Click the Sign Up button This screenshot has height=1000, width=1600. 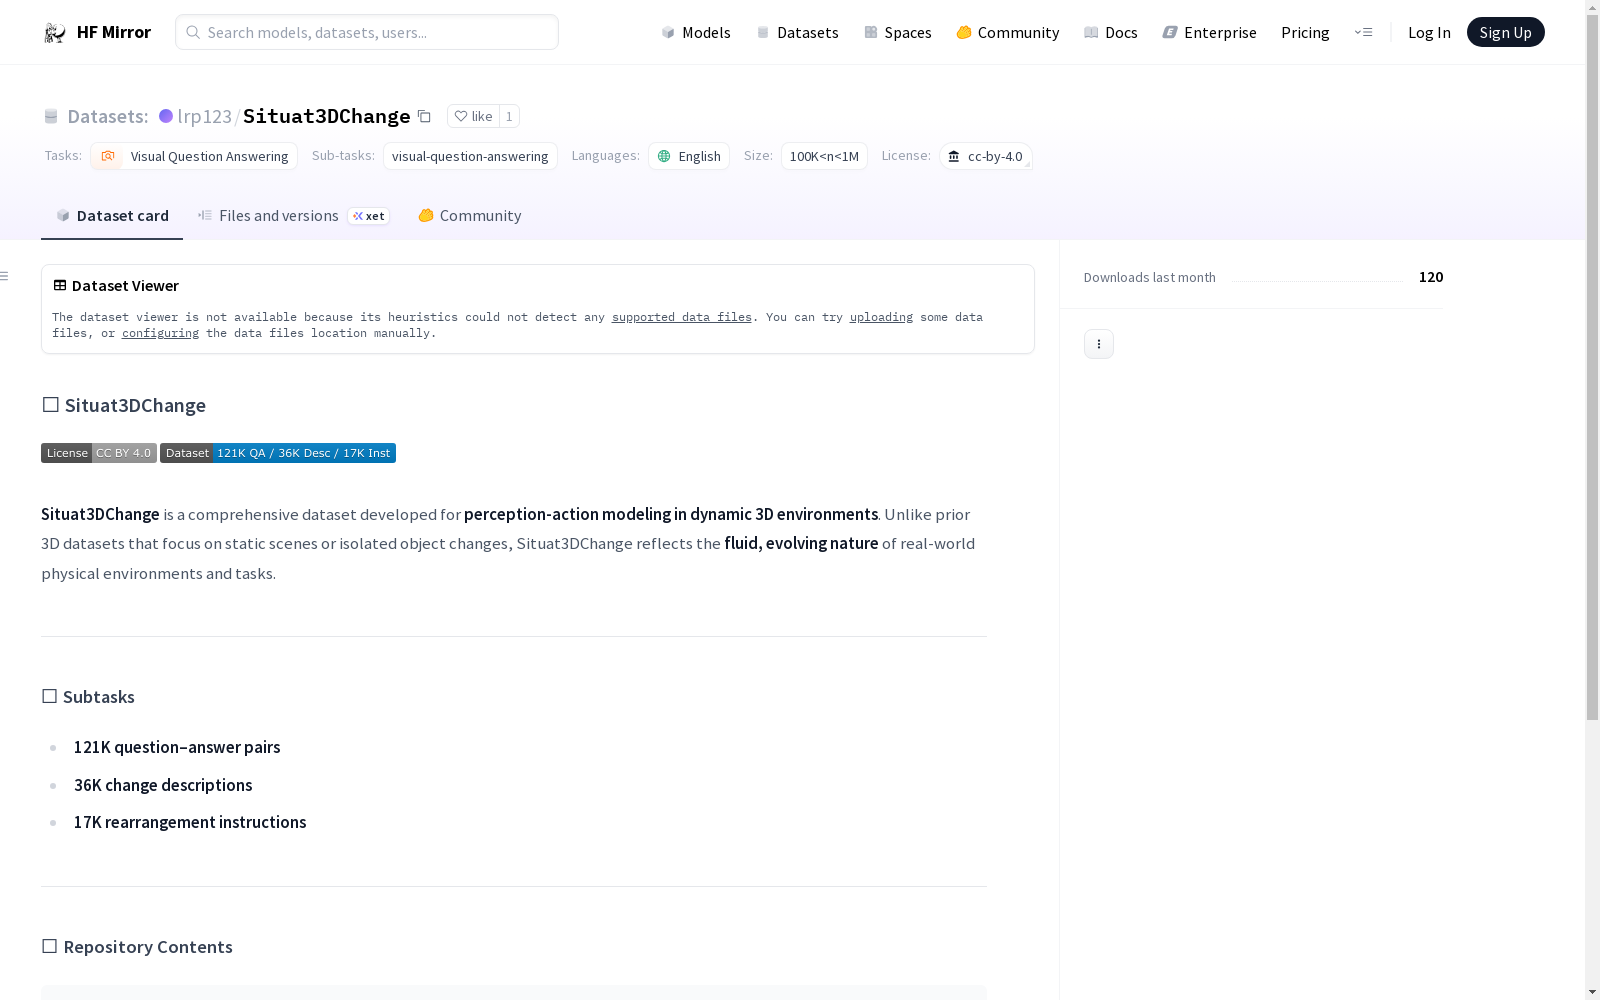pos(1506,32)
